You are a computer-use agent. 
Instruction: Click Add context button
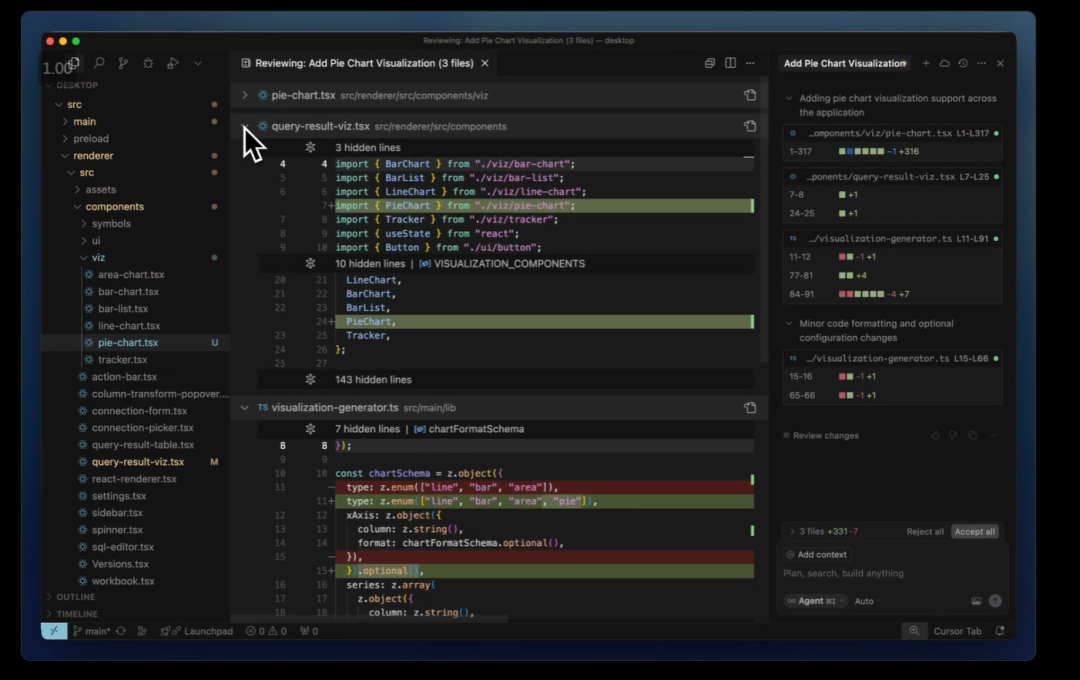point(817,555)
